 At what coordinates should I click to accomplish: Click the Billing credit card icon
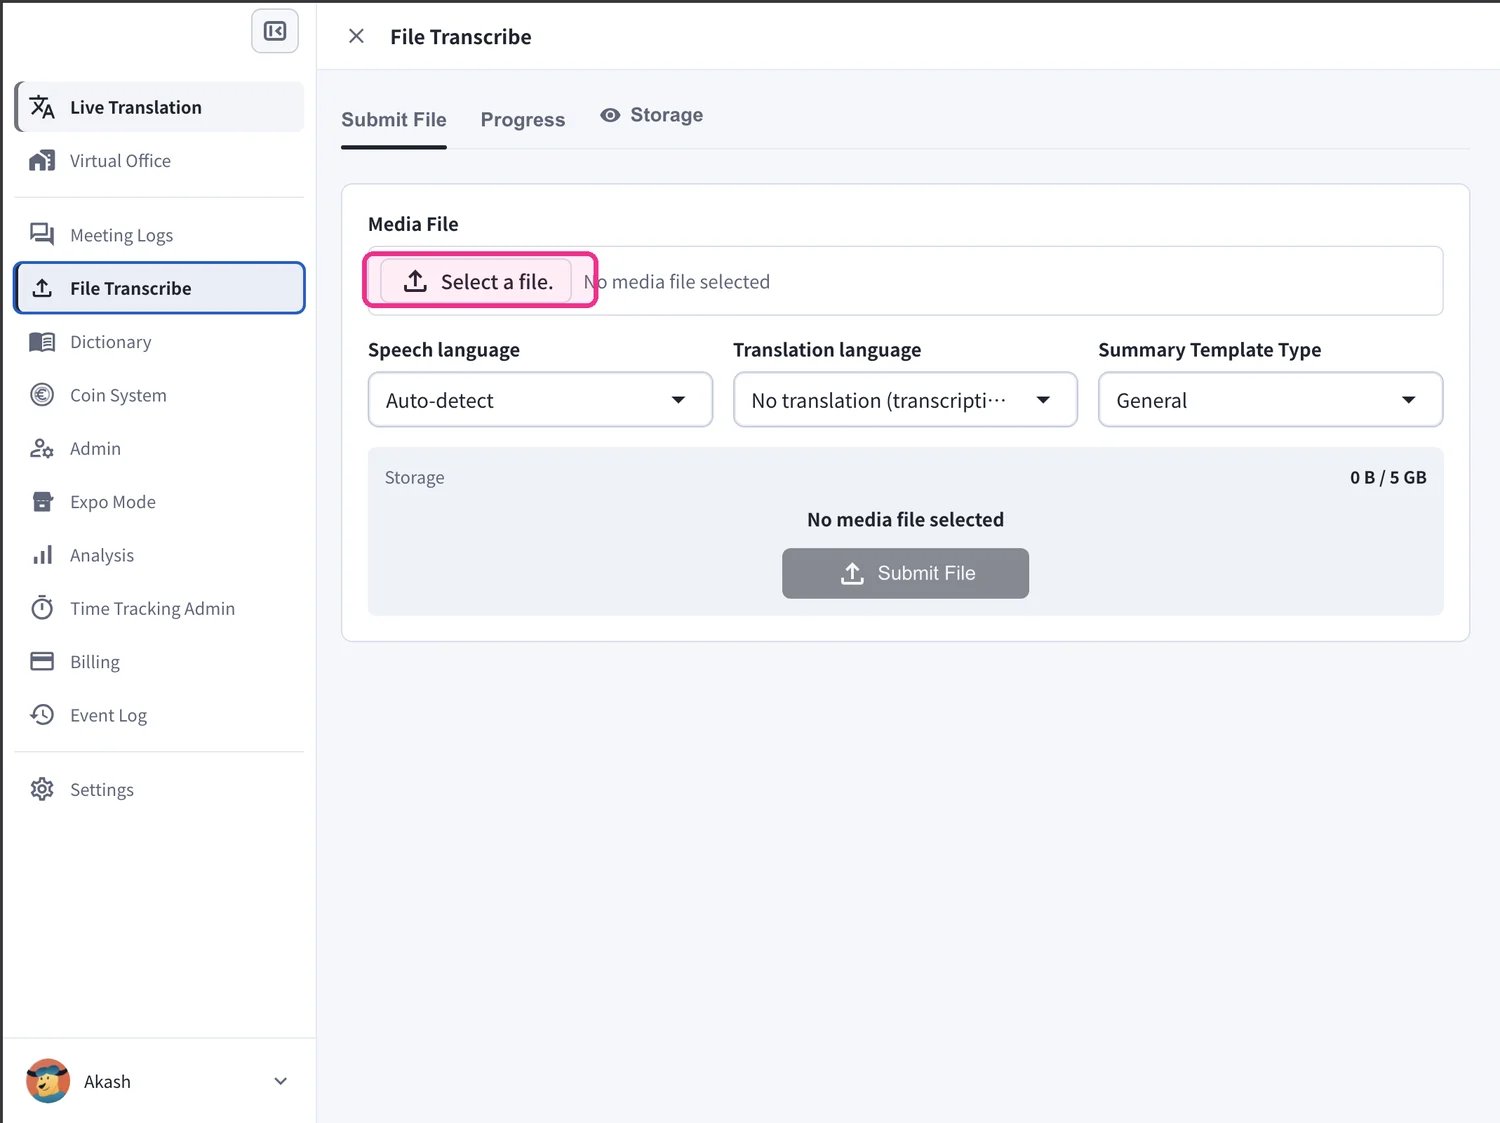pos(42,661)
